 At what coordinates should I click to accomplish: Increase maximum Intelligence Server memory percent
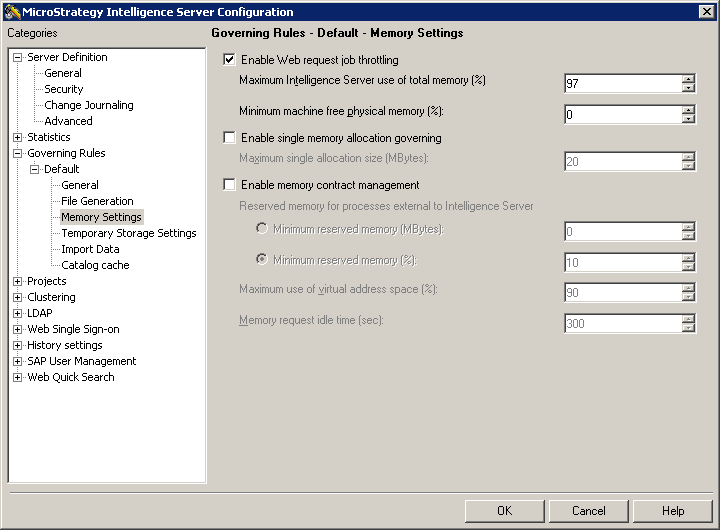click(688, 79)
